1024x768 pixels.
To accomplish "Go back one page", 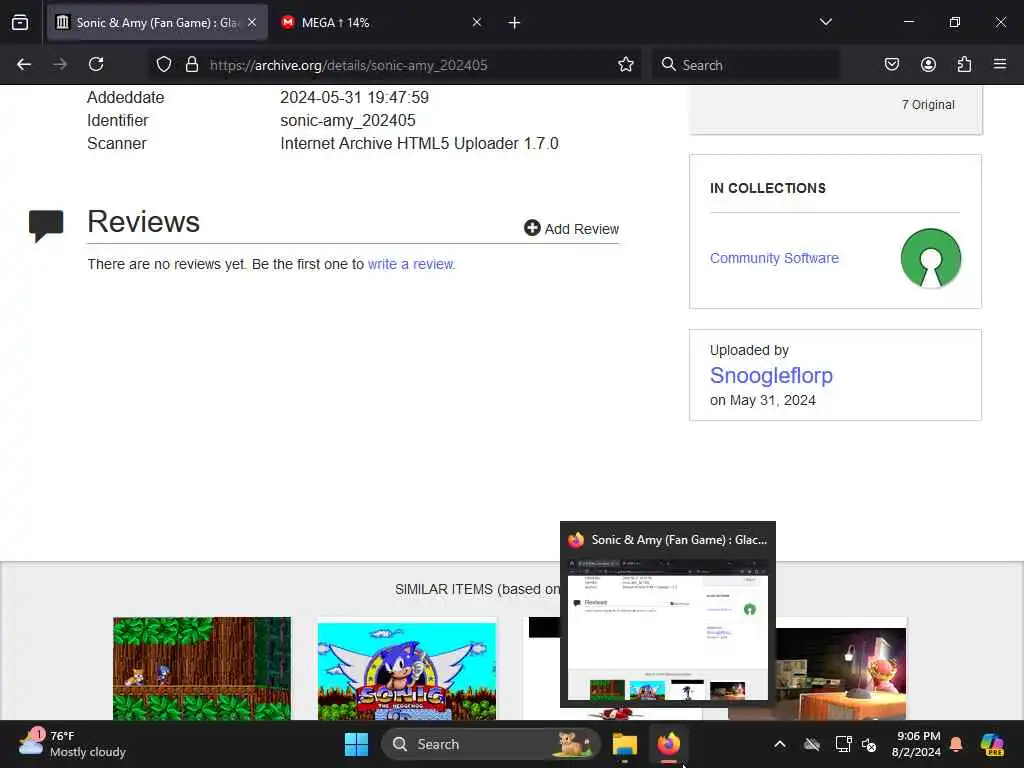I will pyautogui.click(x=24, y=64).
